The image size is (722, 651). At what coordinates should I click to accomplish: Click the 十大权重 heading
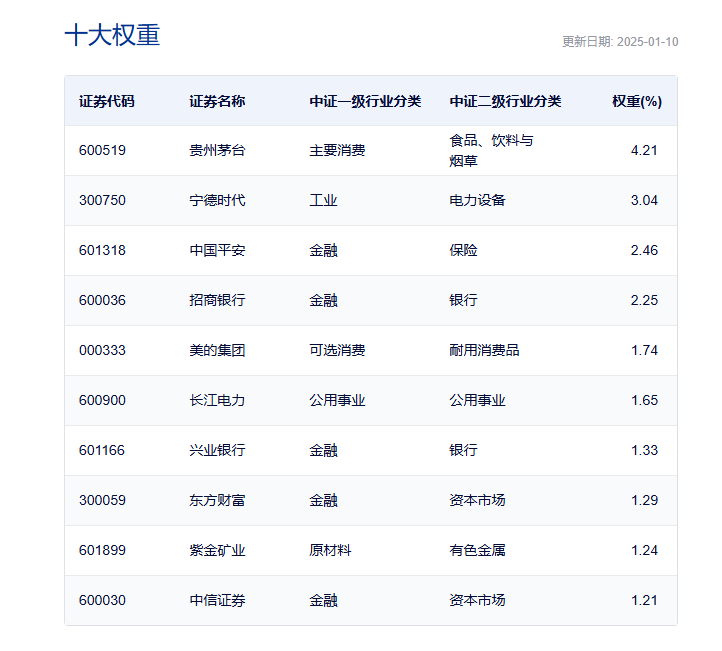coord(112,35)
